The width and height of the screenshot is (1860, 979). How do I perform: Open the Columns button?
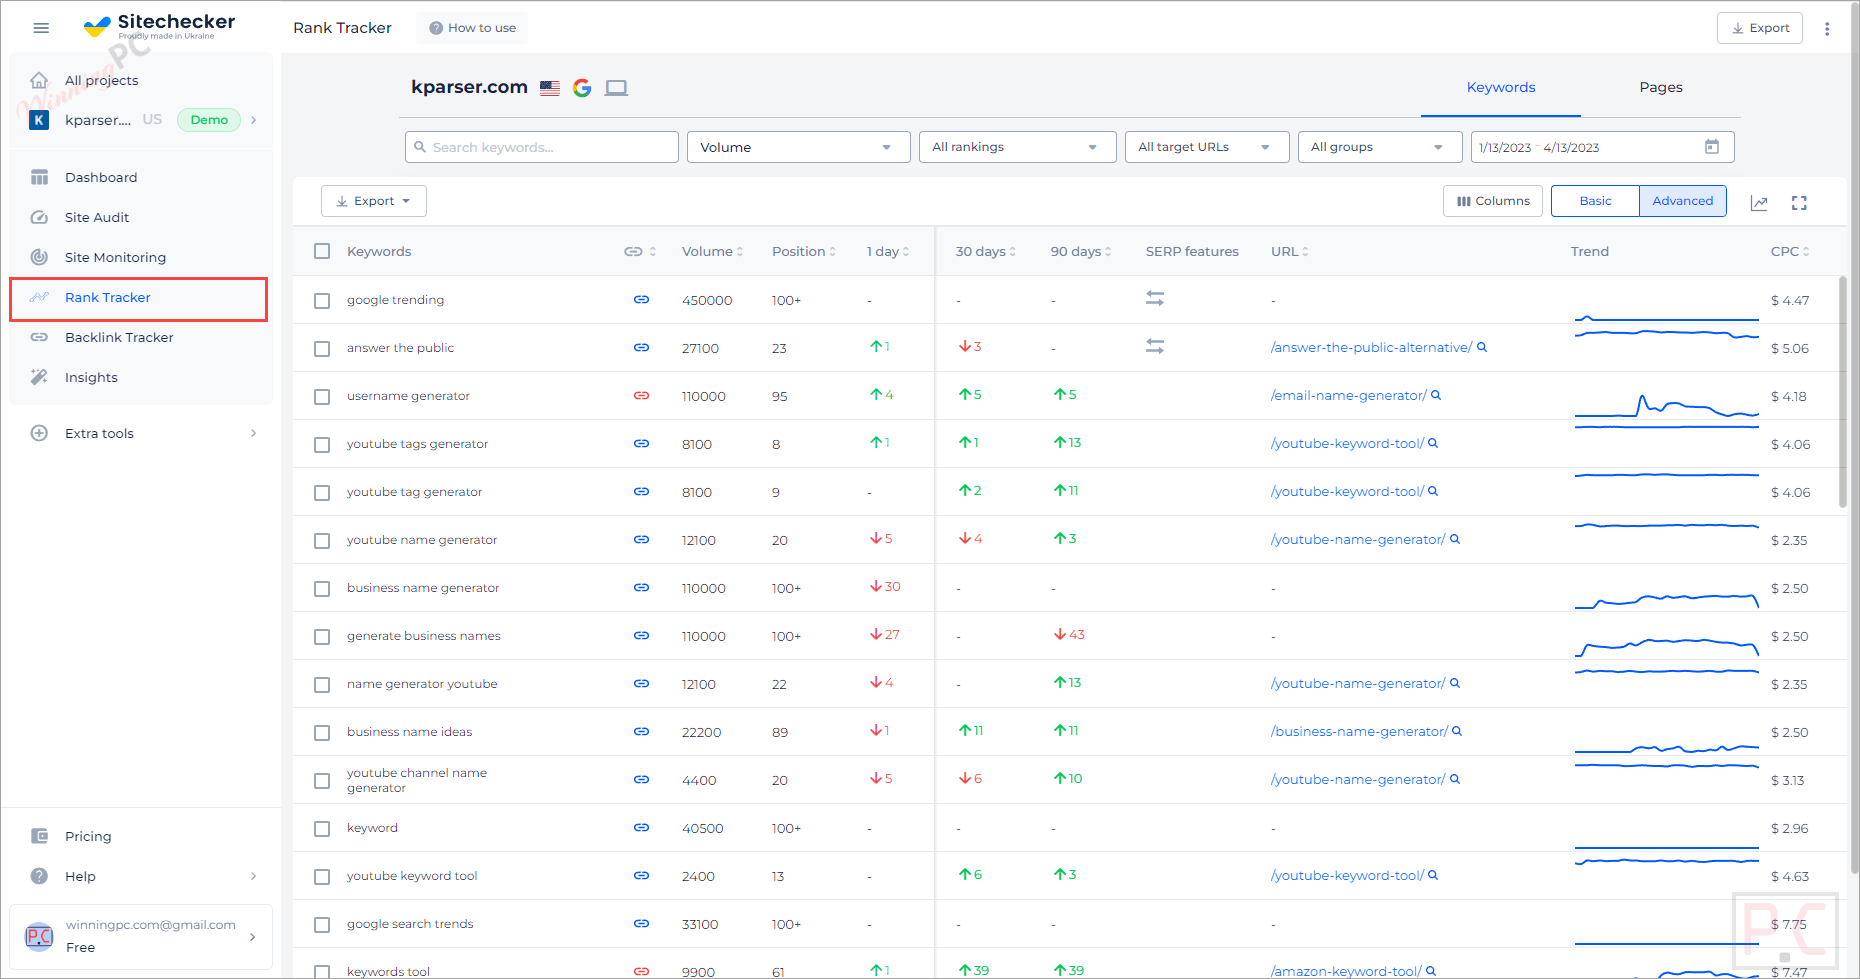tap(1493, 201)
